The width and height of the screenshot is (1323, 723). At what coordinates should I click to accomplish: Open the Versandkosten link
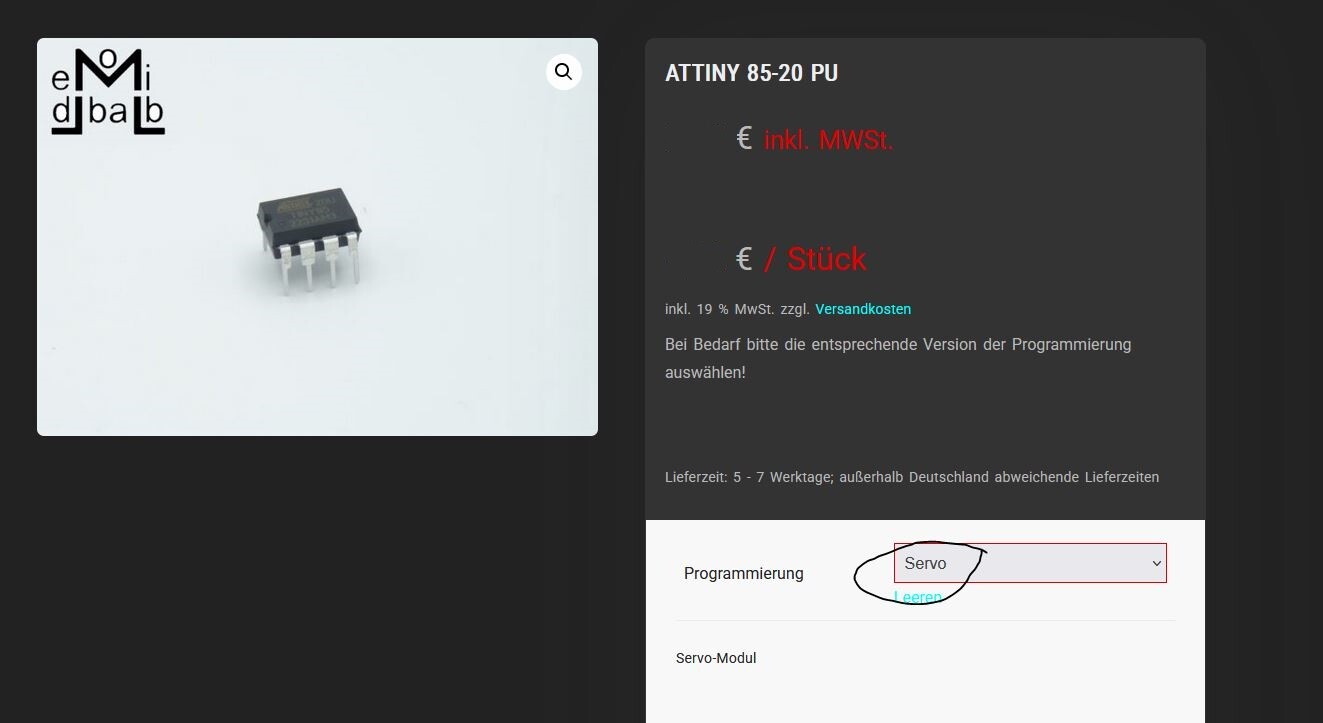pos(863,309)
